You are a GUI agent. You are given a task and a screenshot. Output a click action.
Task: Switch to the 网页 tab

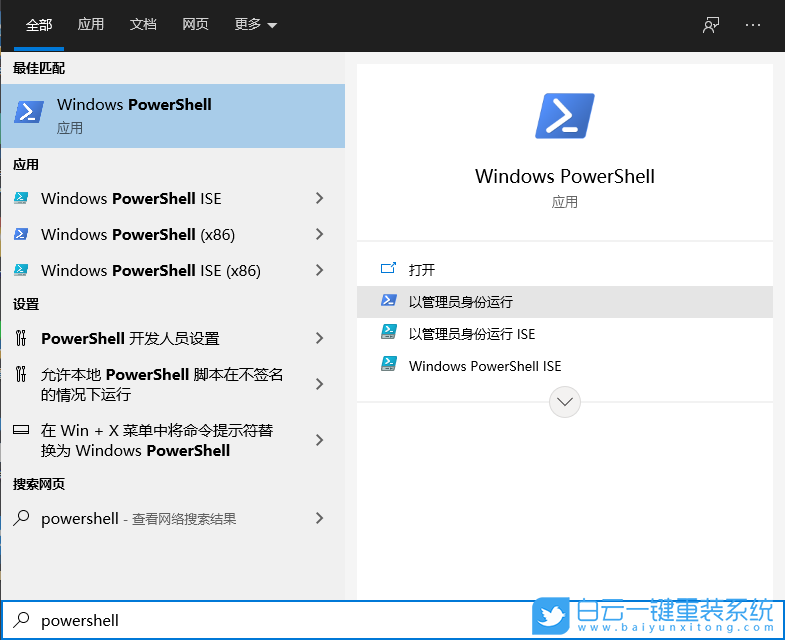tap(195, 24)
